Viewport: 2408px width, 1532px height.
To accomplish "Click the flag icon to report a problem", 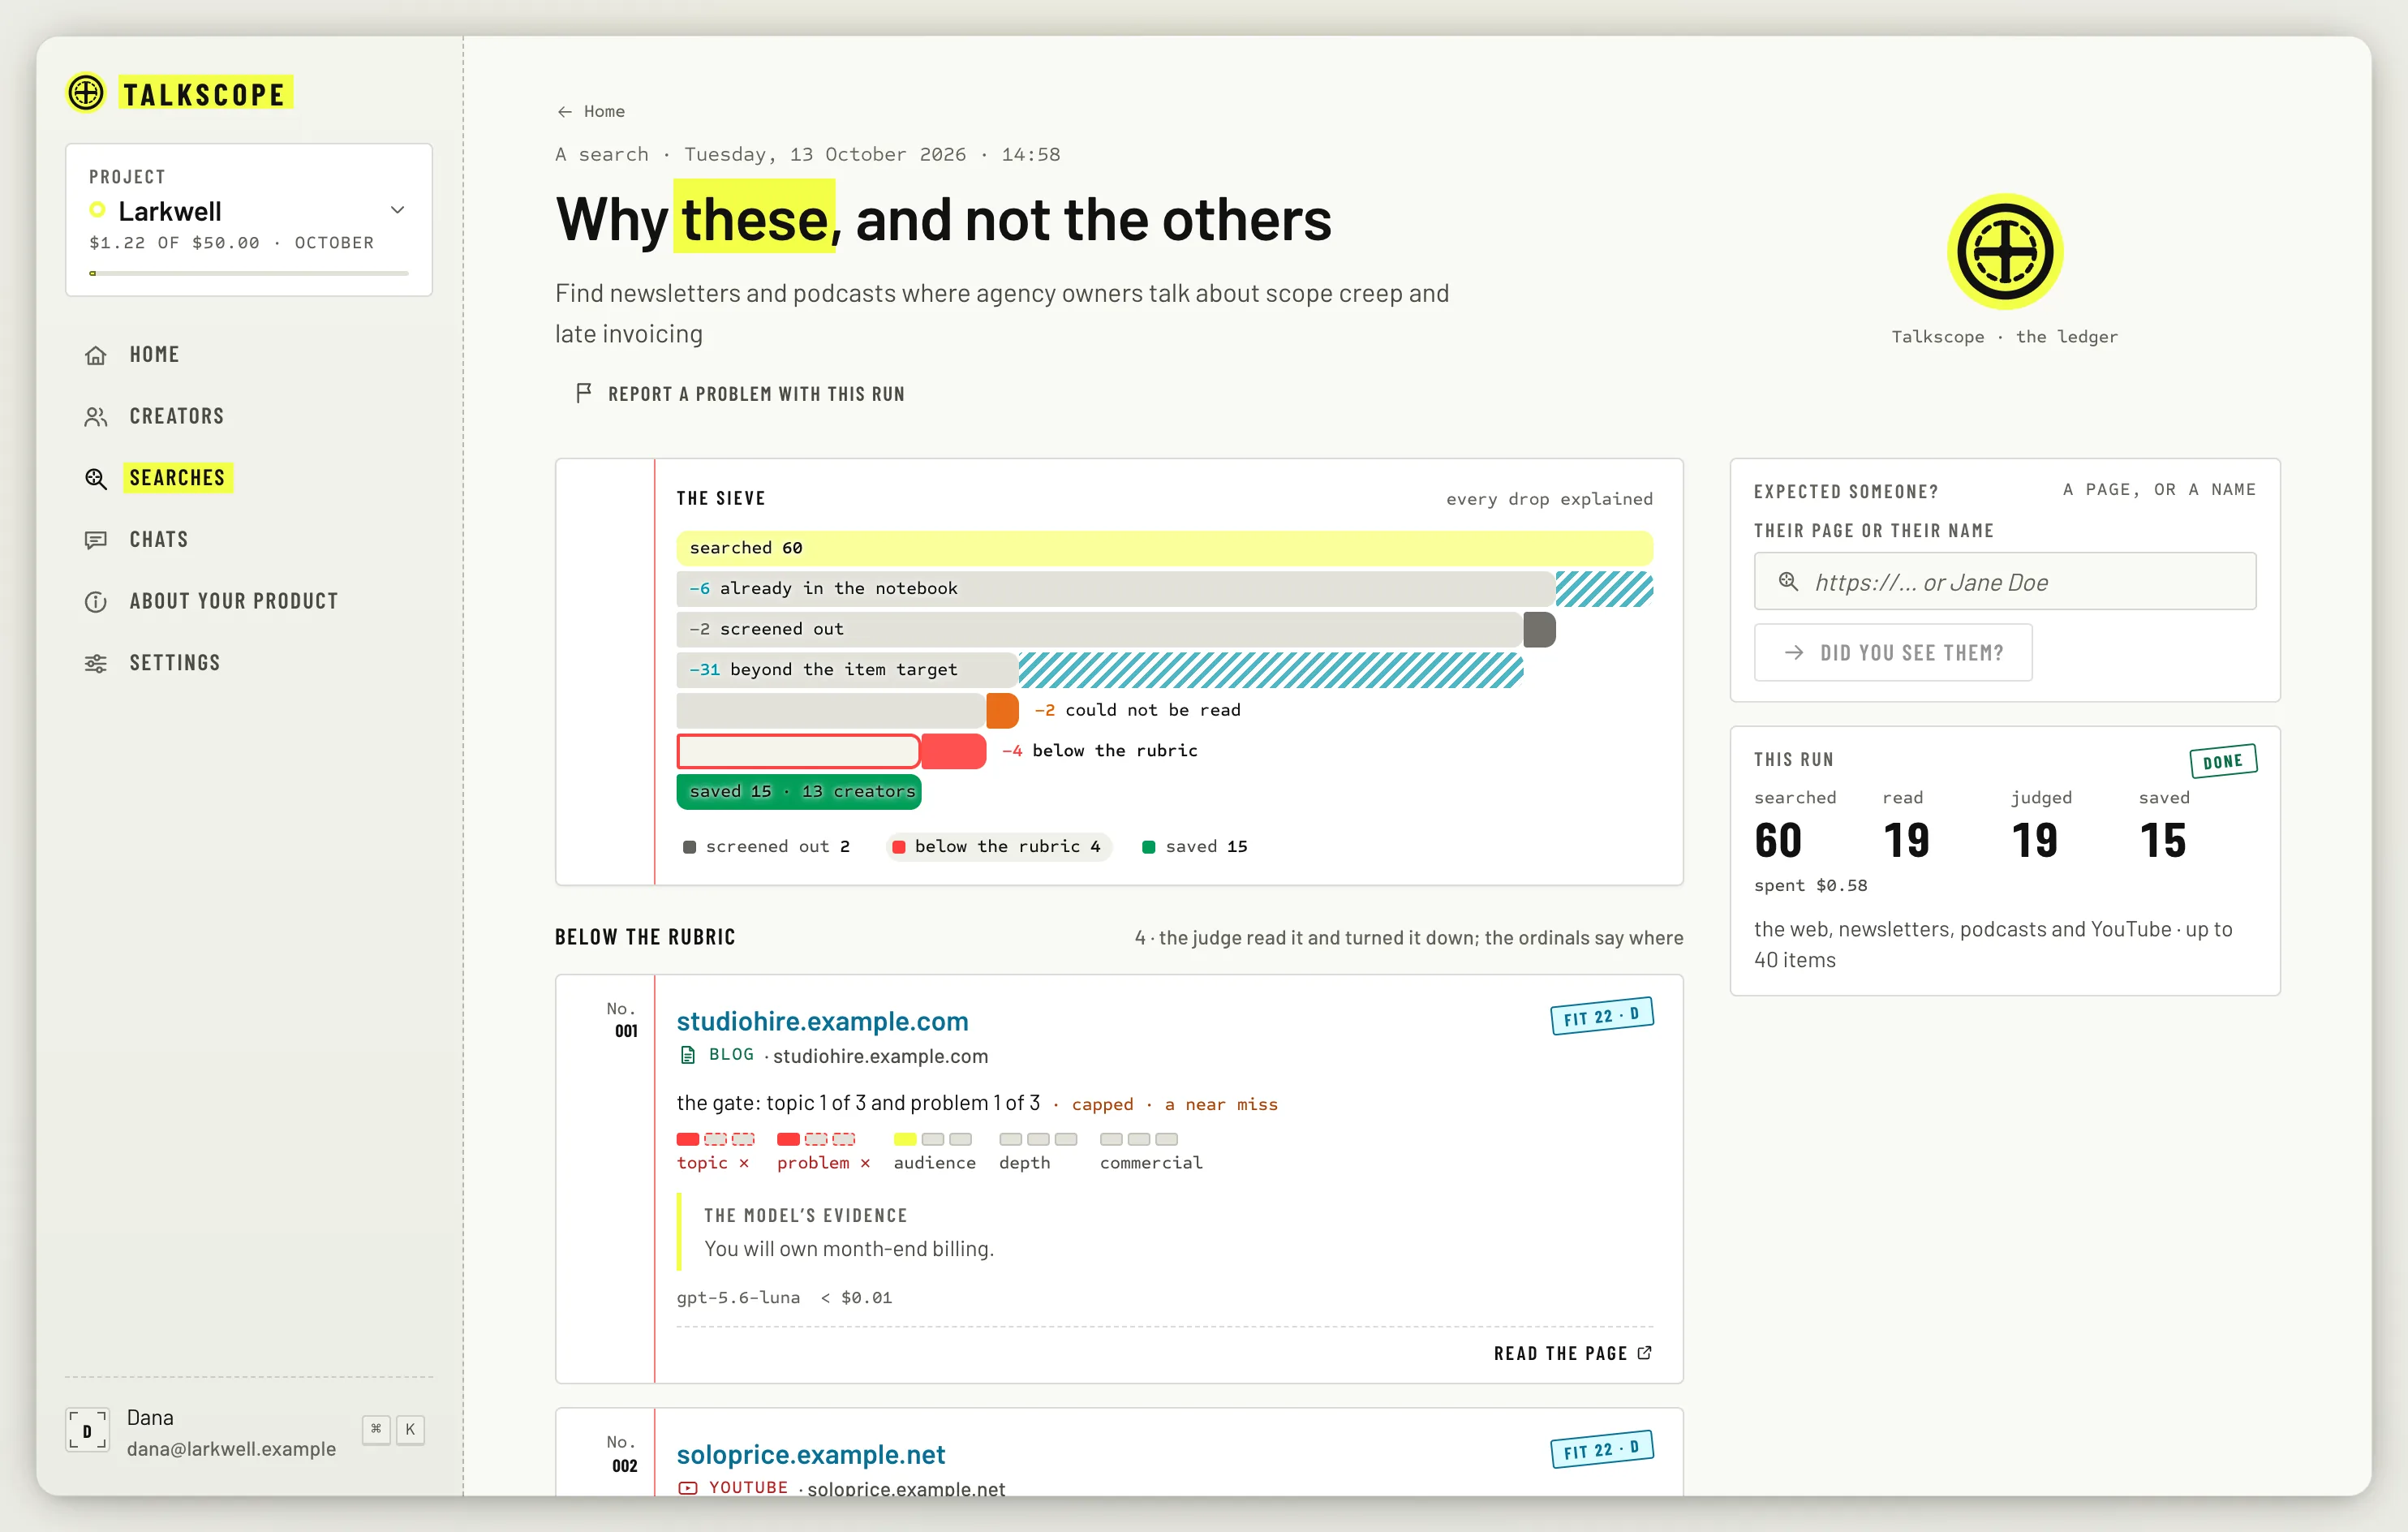I will 583,393.
